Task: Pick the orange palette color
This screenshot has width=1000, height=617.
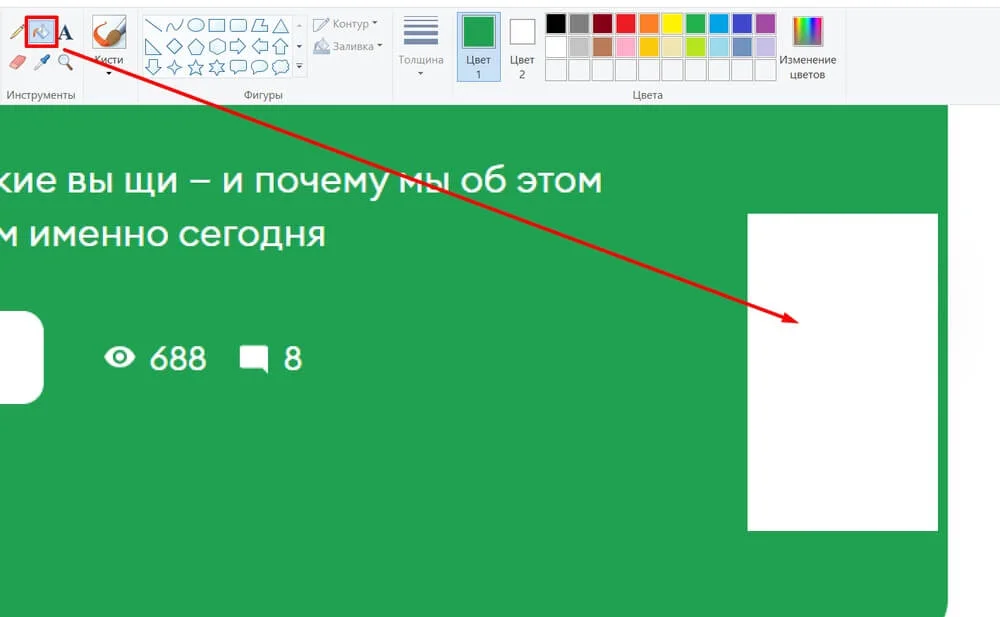Action: (649, 24)
